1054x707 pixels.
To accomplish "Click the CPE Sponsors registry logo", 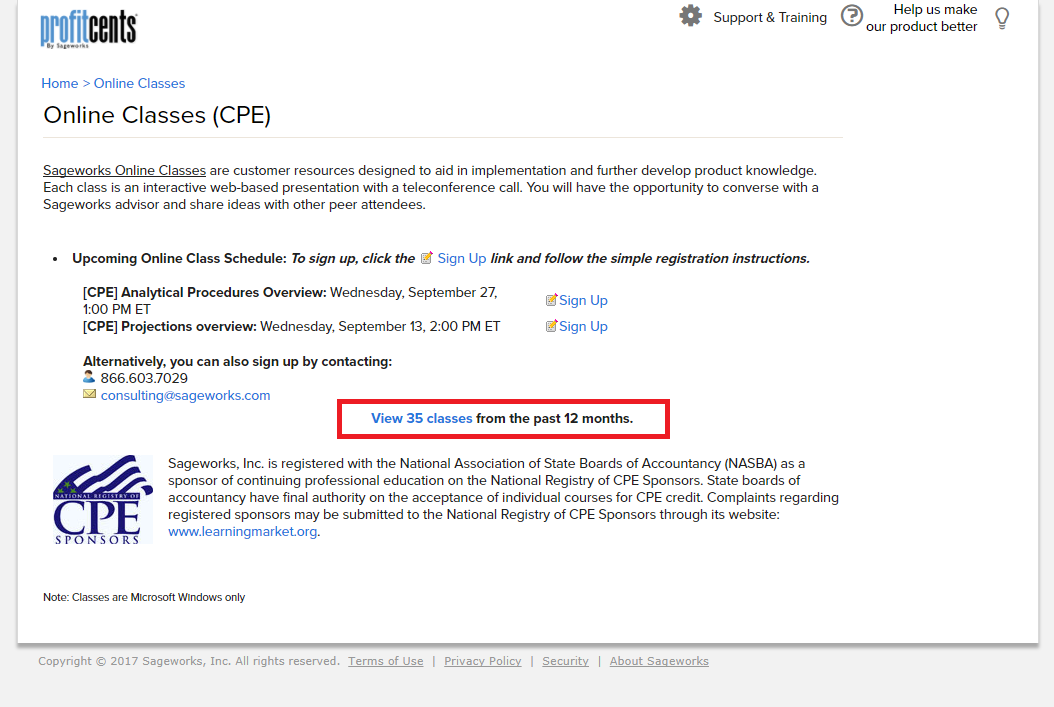I will [x=103, y=500].
